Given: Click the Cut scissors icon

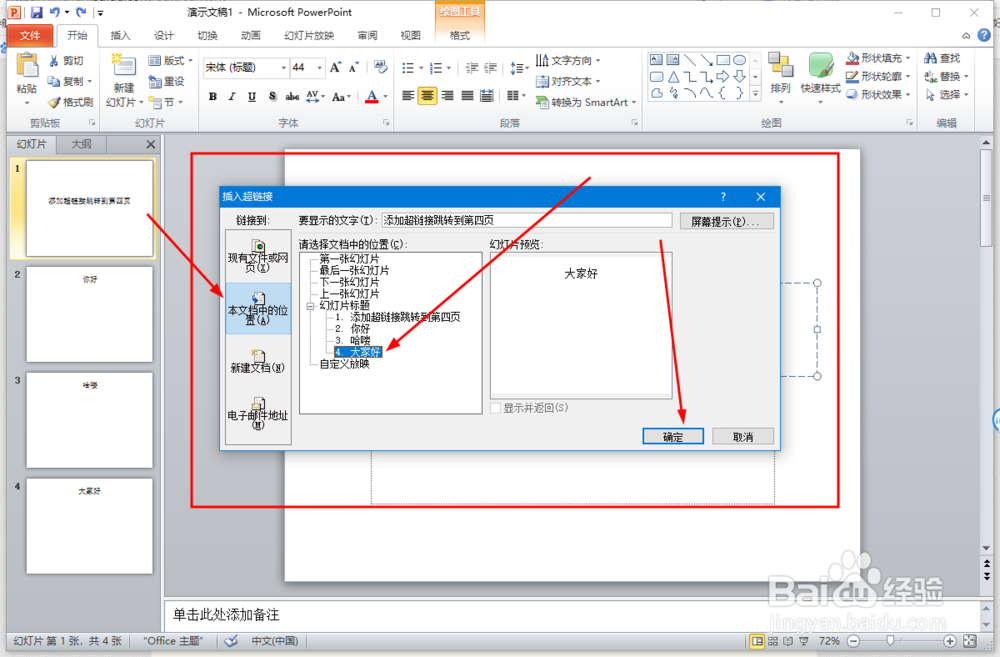Looking at the screenshot, I should coord(54,61).
